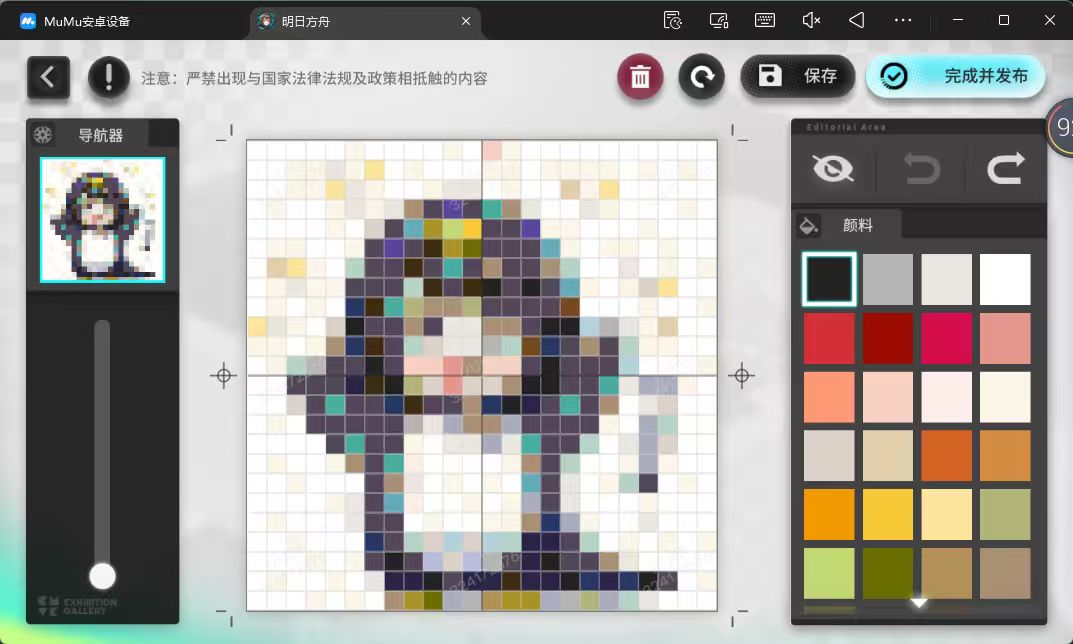Image resolution: width=1073 pixels, height=644 pixels.
Task: Click the floating circular 9 badge
Action: (x=1062, y=127)
